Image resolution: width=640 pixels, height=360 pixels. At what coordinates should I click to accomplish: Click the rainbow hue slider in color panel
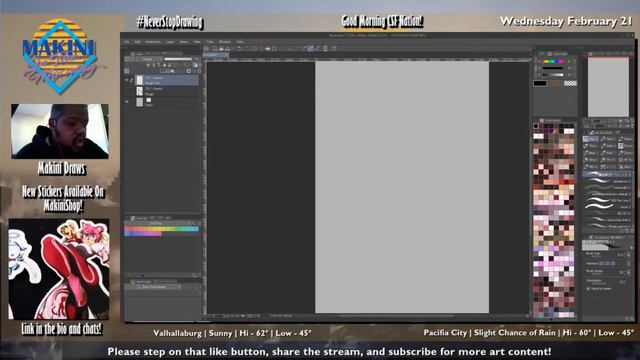tap(553, 62)
